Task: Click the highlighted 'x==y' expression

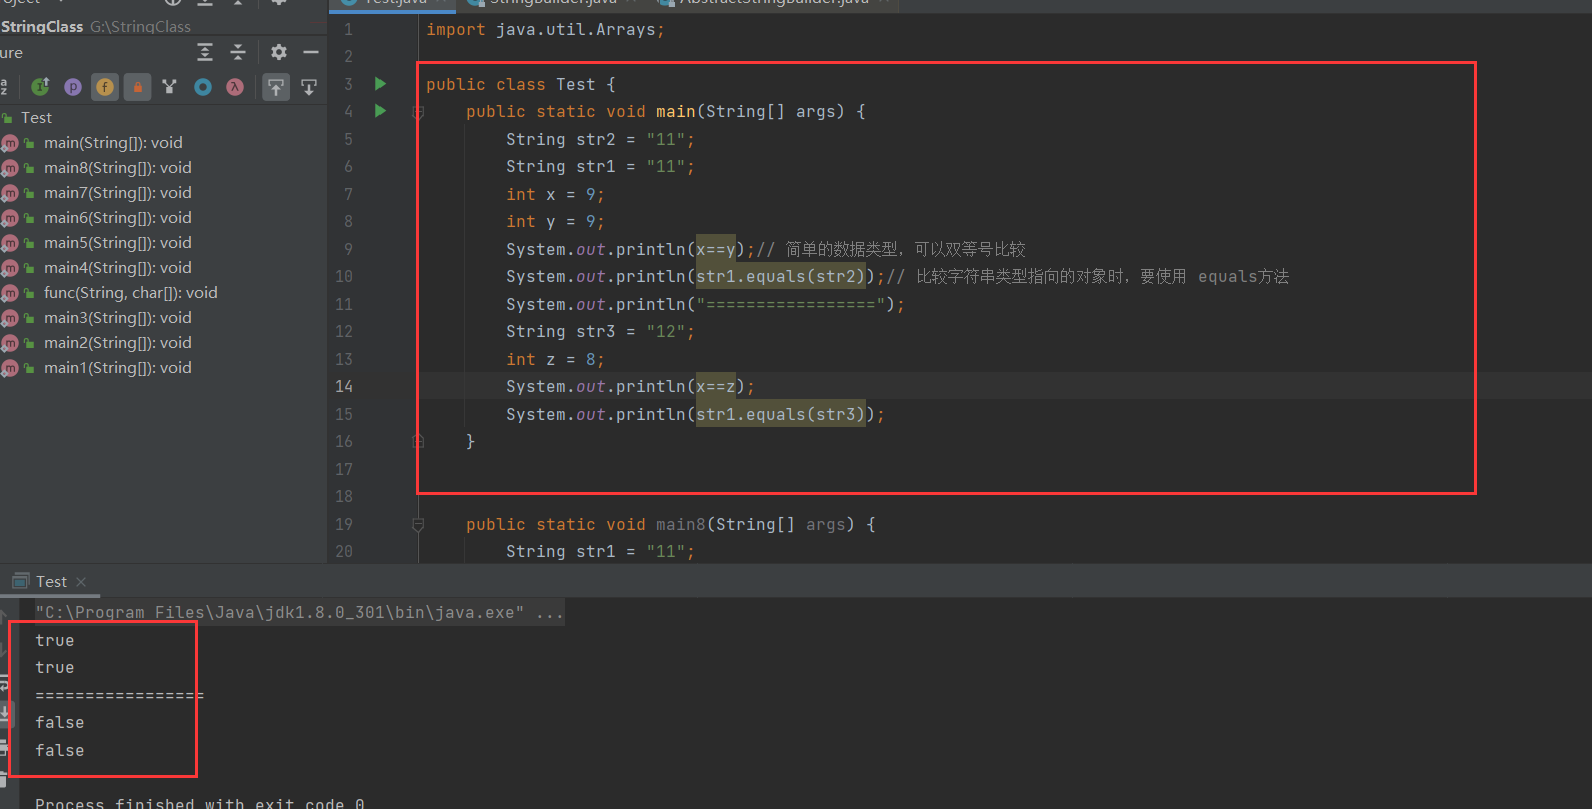Action: [x=716, y=249]
